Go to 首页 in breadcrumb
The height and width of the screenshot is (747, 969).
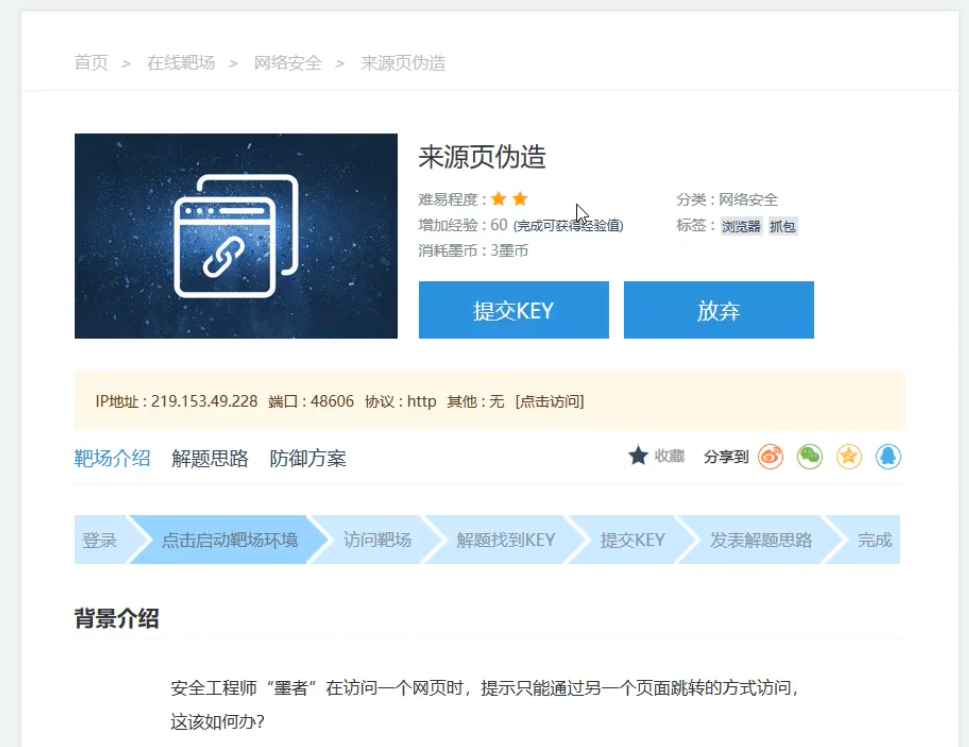point(91,63)
